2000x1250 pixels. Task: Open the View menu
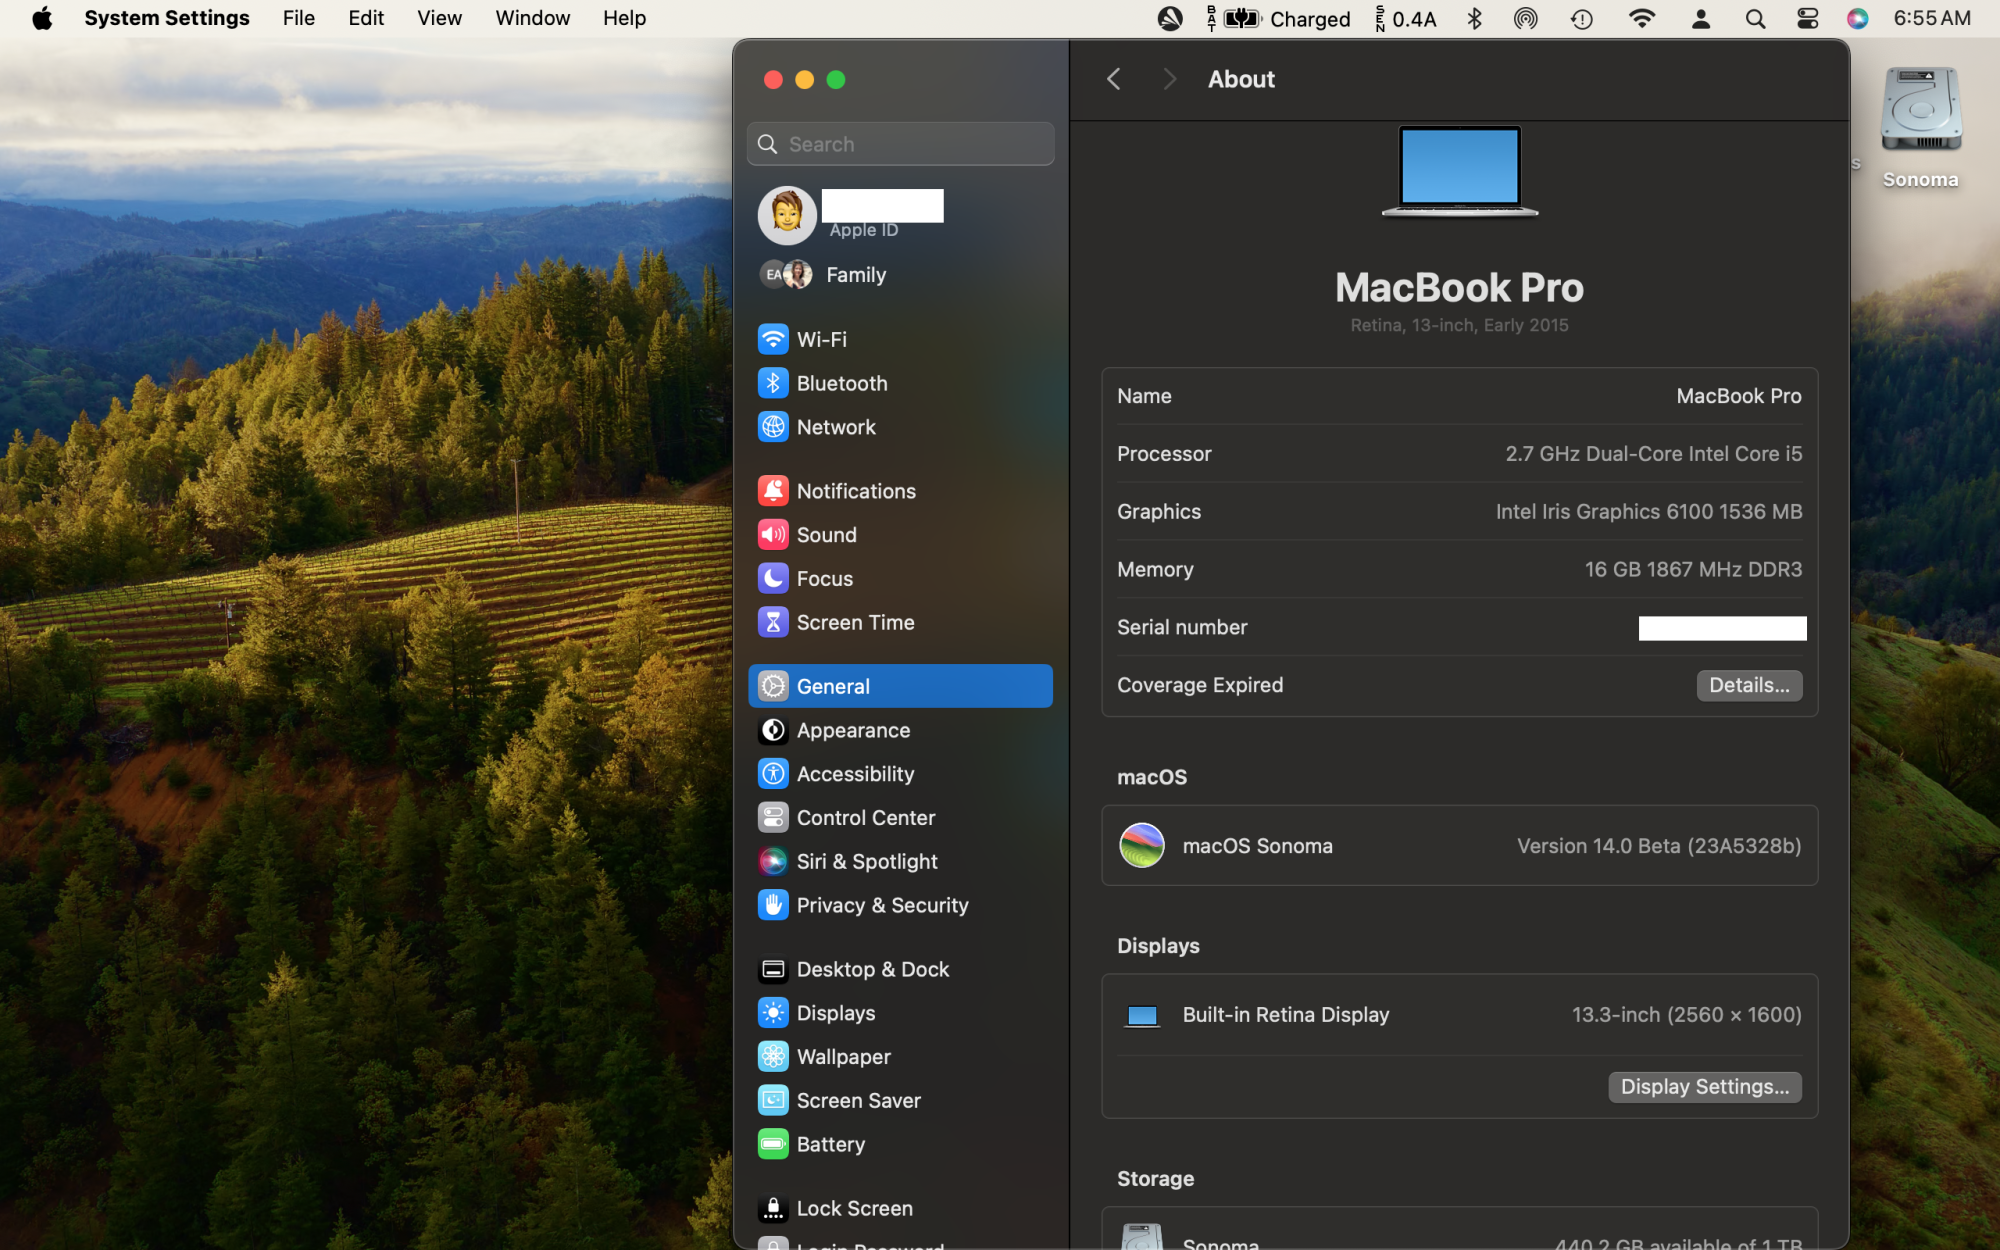point(439,18)
